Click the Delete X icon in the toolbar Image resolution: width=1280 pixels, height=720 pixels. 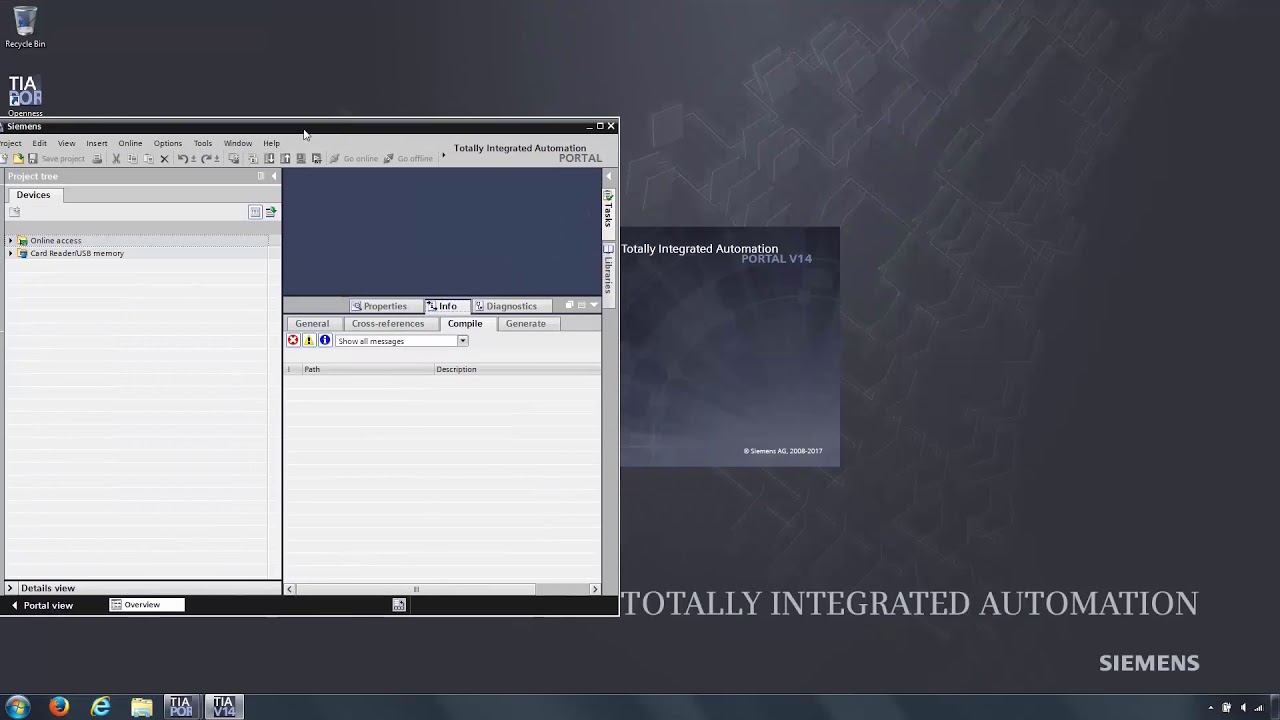tap(165, 158)
